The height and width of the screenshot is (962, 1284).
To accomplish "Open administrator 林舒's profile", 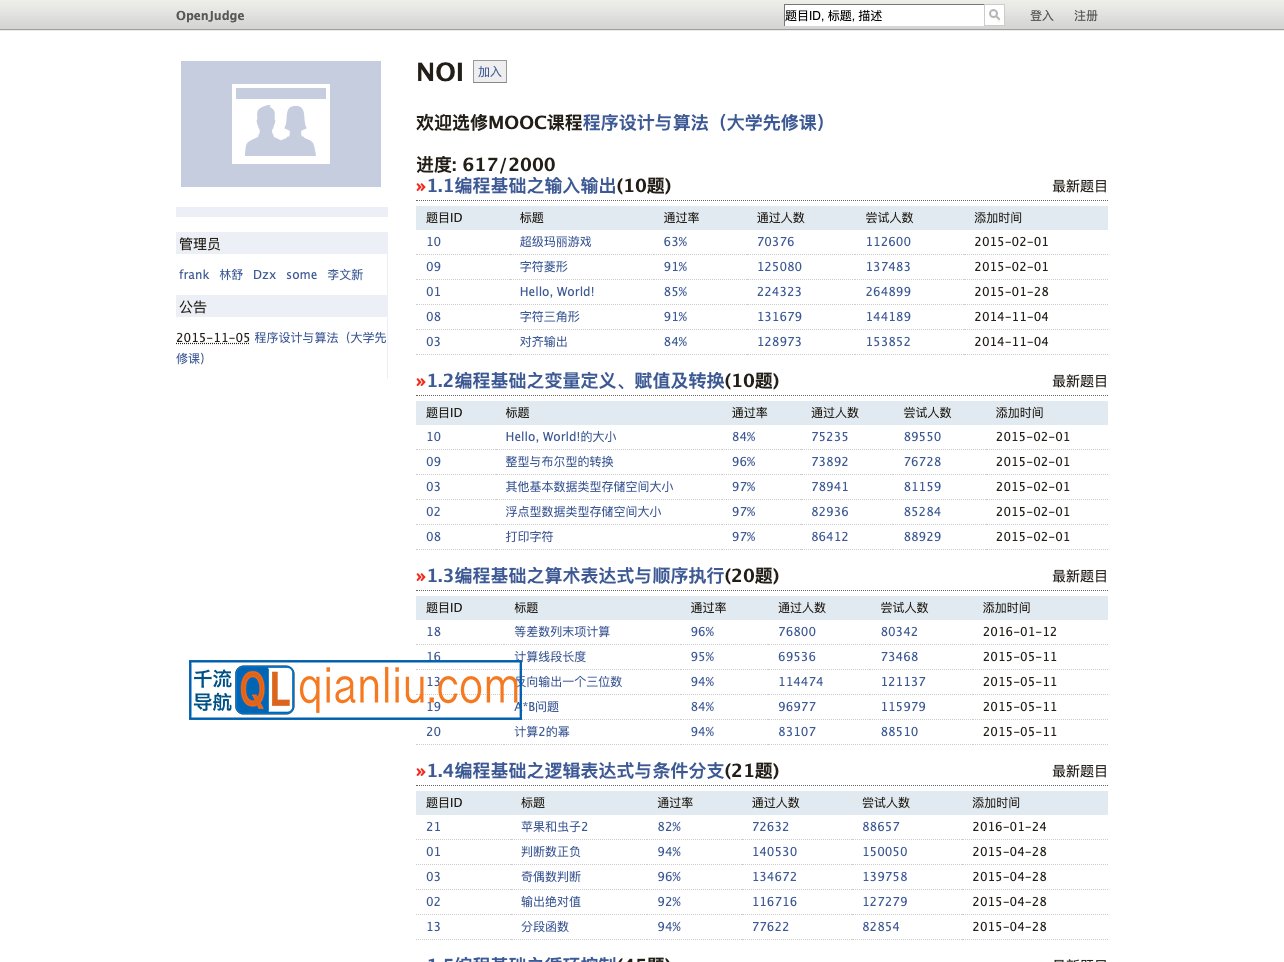I will [231, 274].
